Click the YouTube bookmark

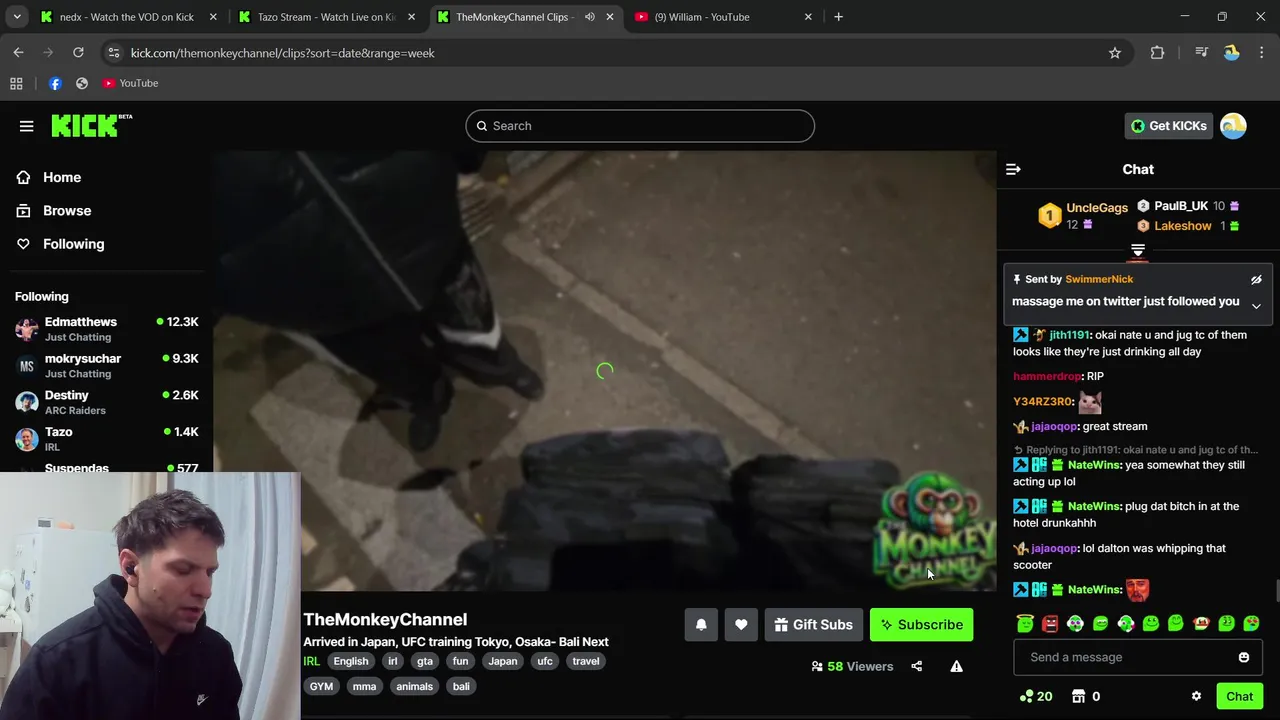click(130, 83)
